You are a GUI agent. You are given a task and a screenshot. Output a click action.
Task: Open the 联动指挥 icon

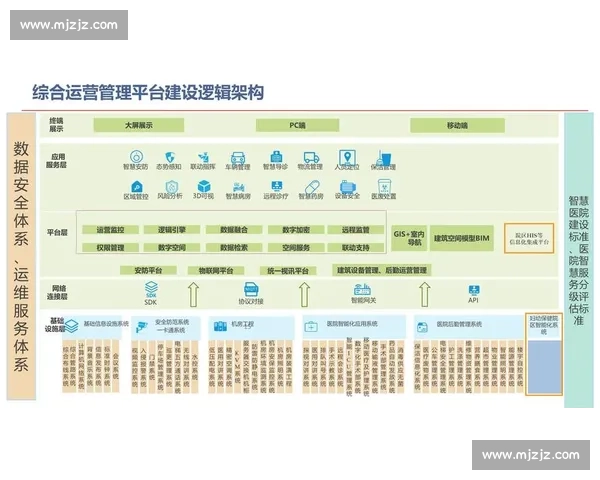(204, 157)
